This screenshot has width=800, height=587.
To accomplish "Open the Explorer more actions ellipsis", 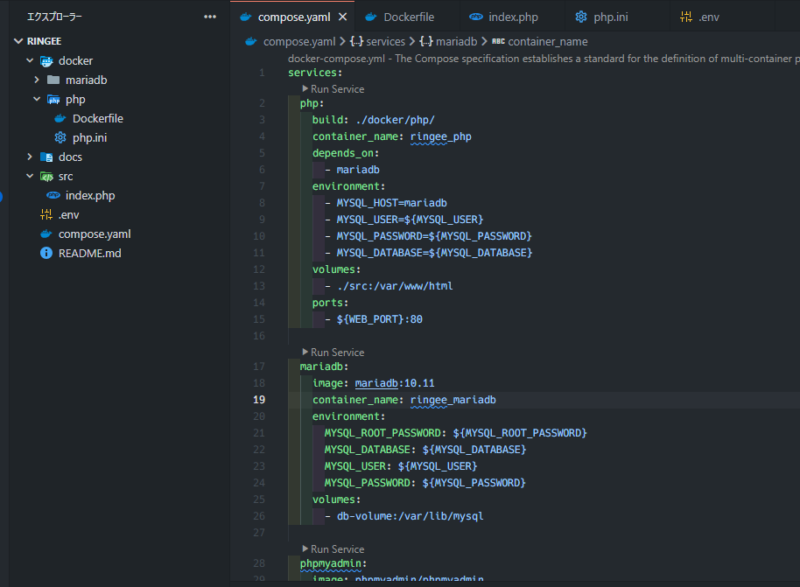I will (x=209, y=17).
